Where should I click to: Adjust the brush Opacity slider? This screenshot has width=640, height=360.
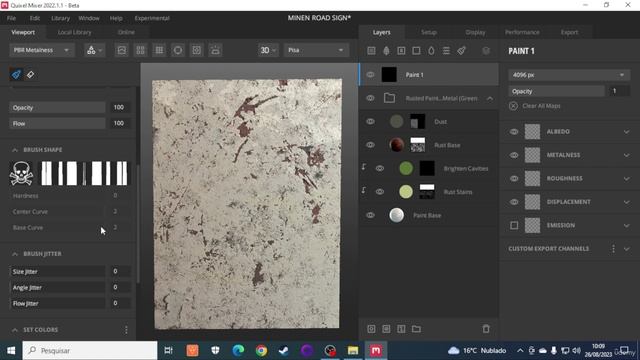coord(57,107)
